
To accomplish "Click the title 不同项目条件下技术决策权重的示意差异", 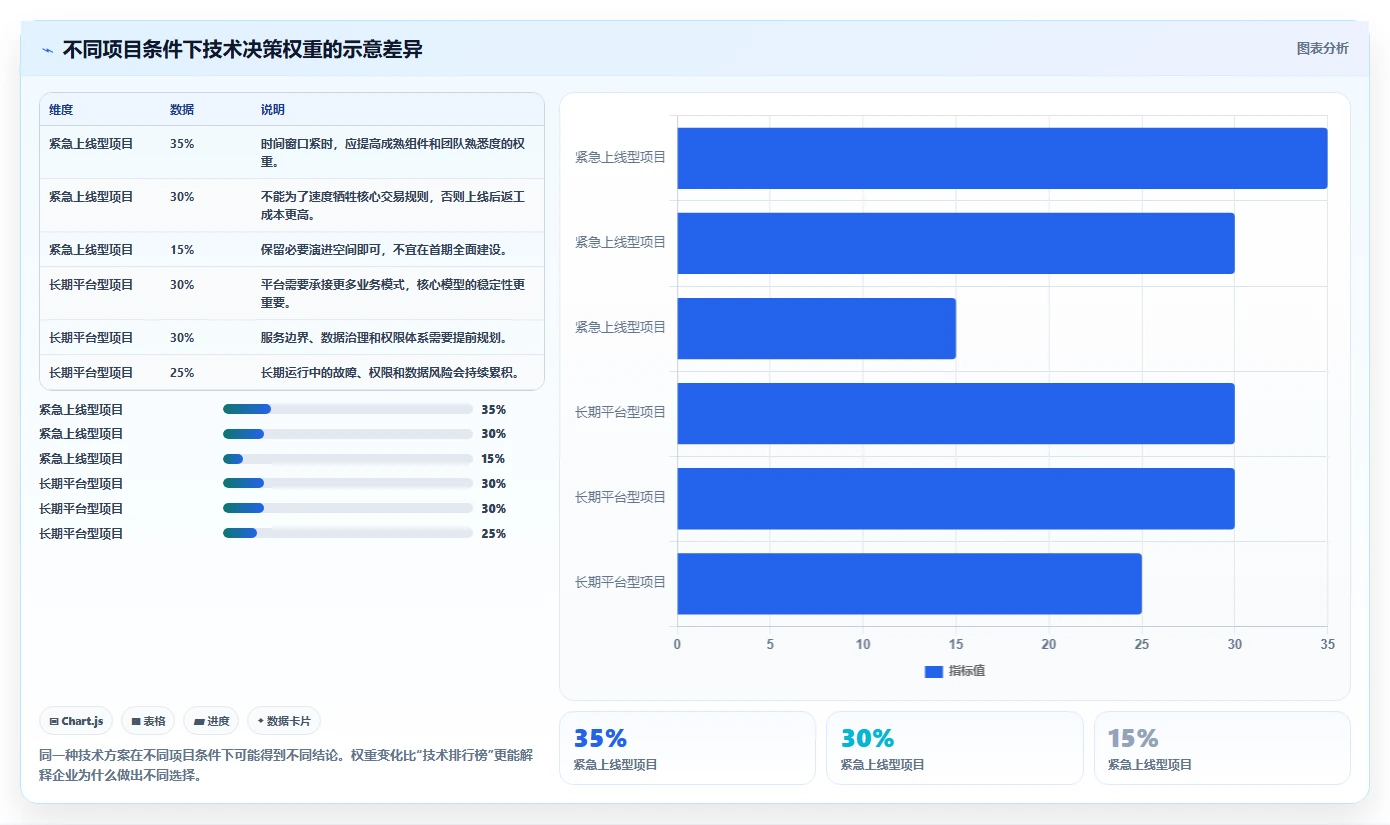I will click(x=242, y=49).
